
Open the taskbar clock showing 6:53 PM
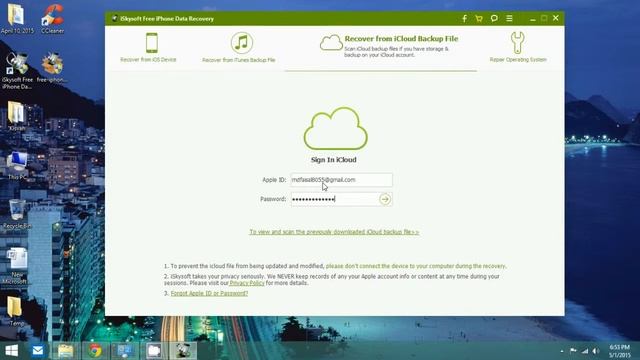620,351
